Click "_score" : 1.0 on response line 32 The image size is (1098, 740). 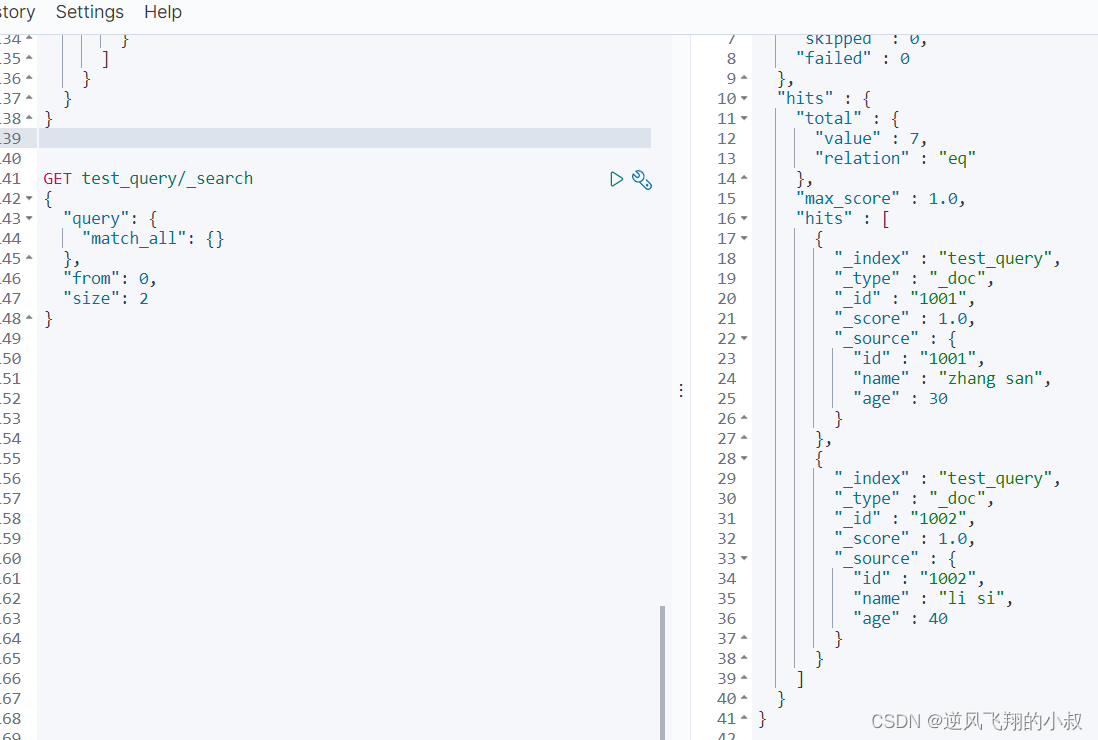(904, 538)
